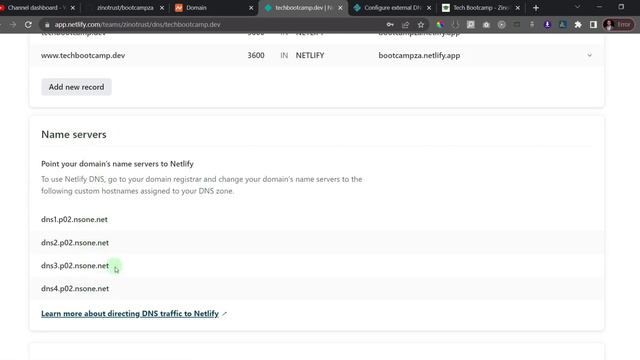Open the Chrome profile avatar
The width and height of the screenshot is (640, 360).
610,24
